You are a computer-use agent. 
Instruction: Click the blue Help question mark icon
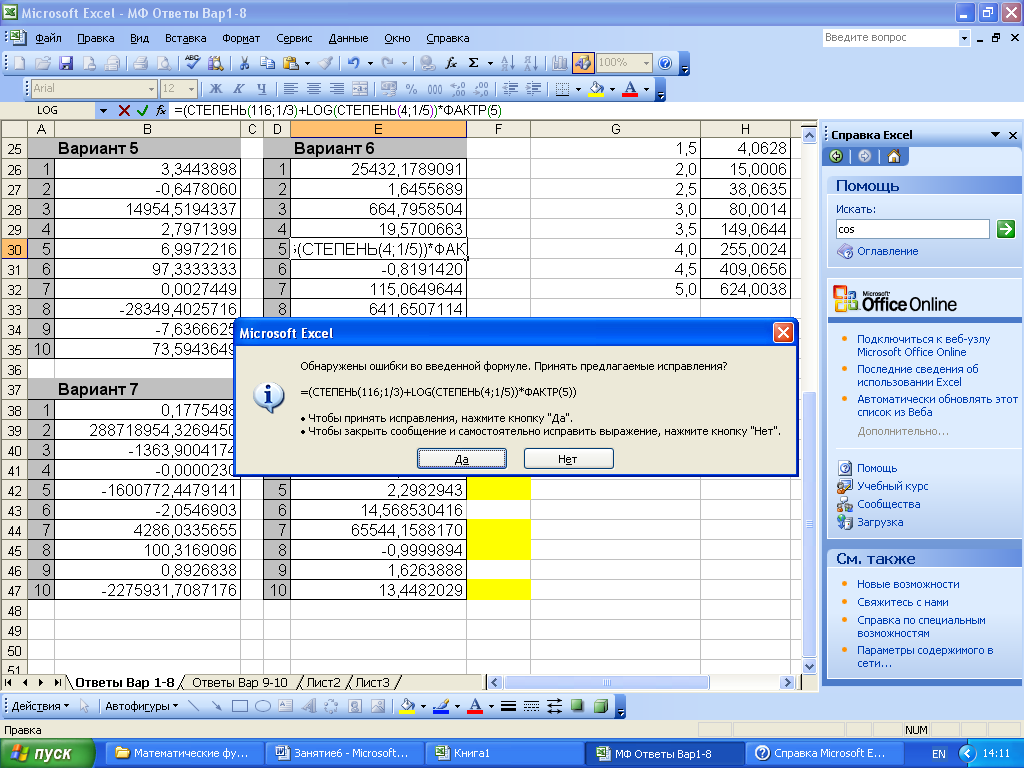point(665,63)
